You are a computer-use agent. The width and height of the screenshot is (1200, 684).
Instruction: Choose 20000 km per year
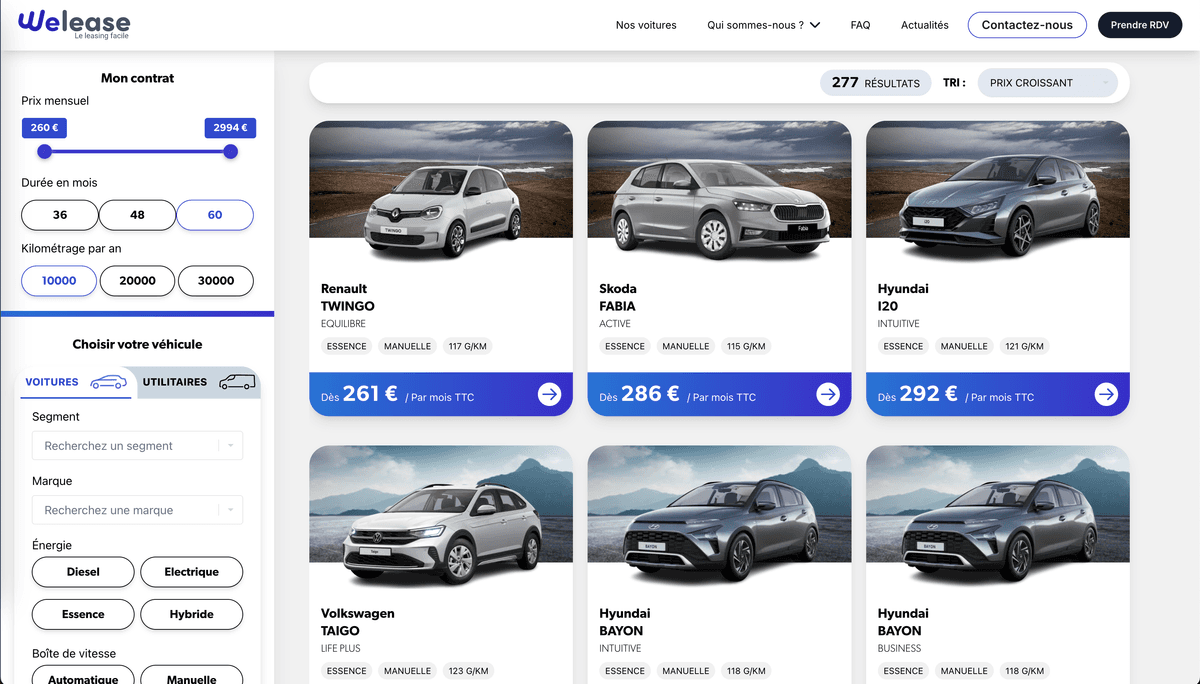click(x=137, y=281)
